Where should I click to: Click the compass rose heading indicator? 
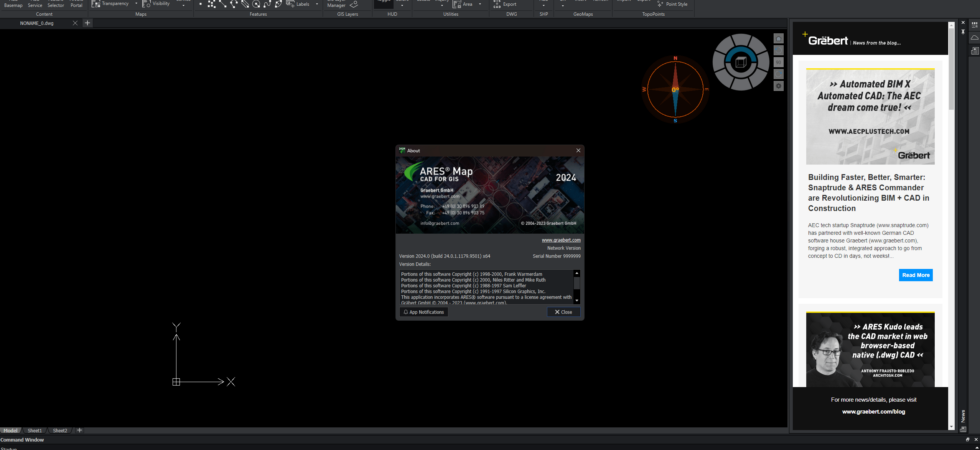click(x=675, y=89)
